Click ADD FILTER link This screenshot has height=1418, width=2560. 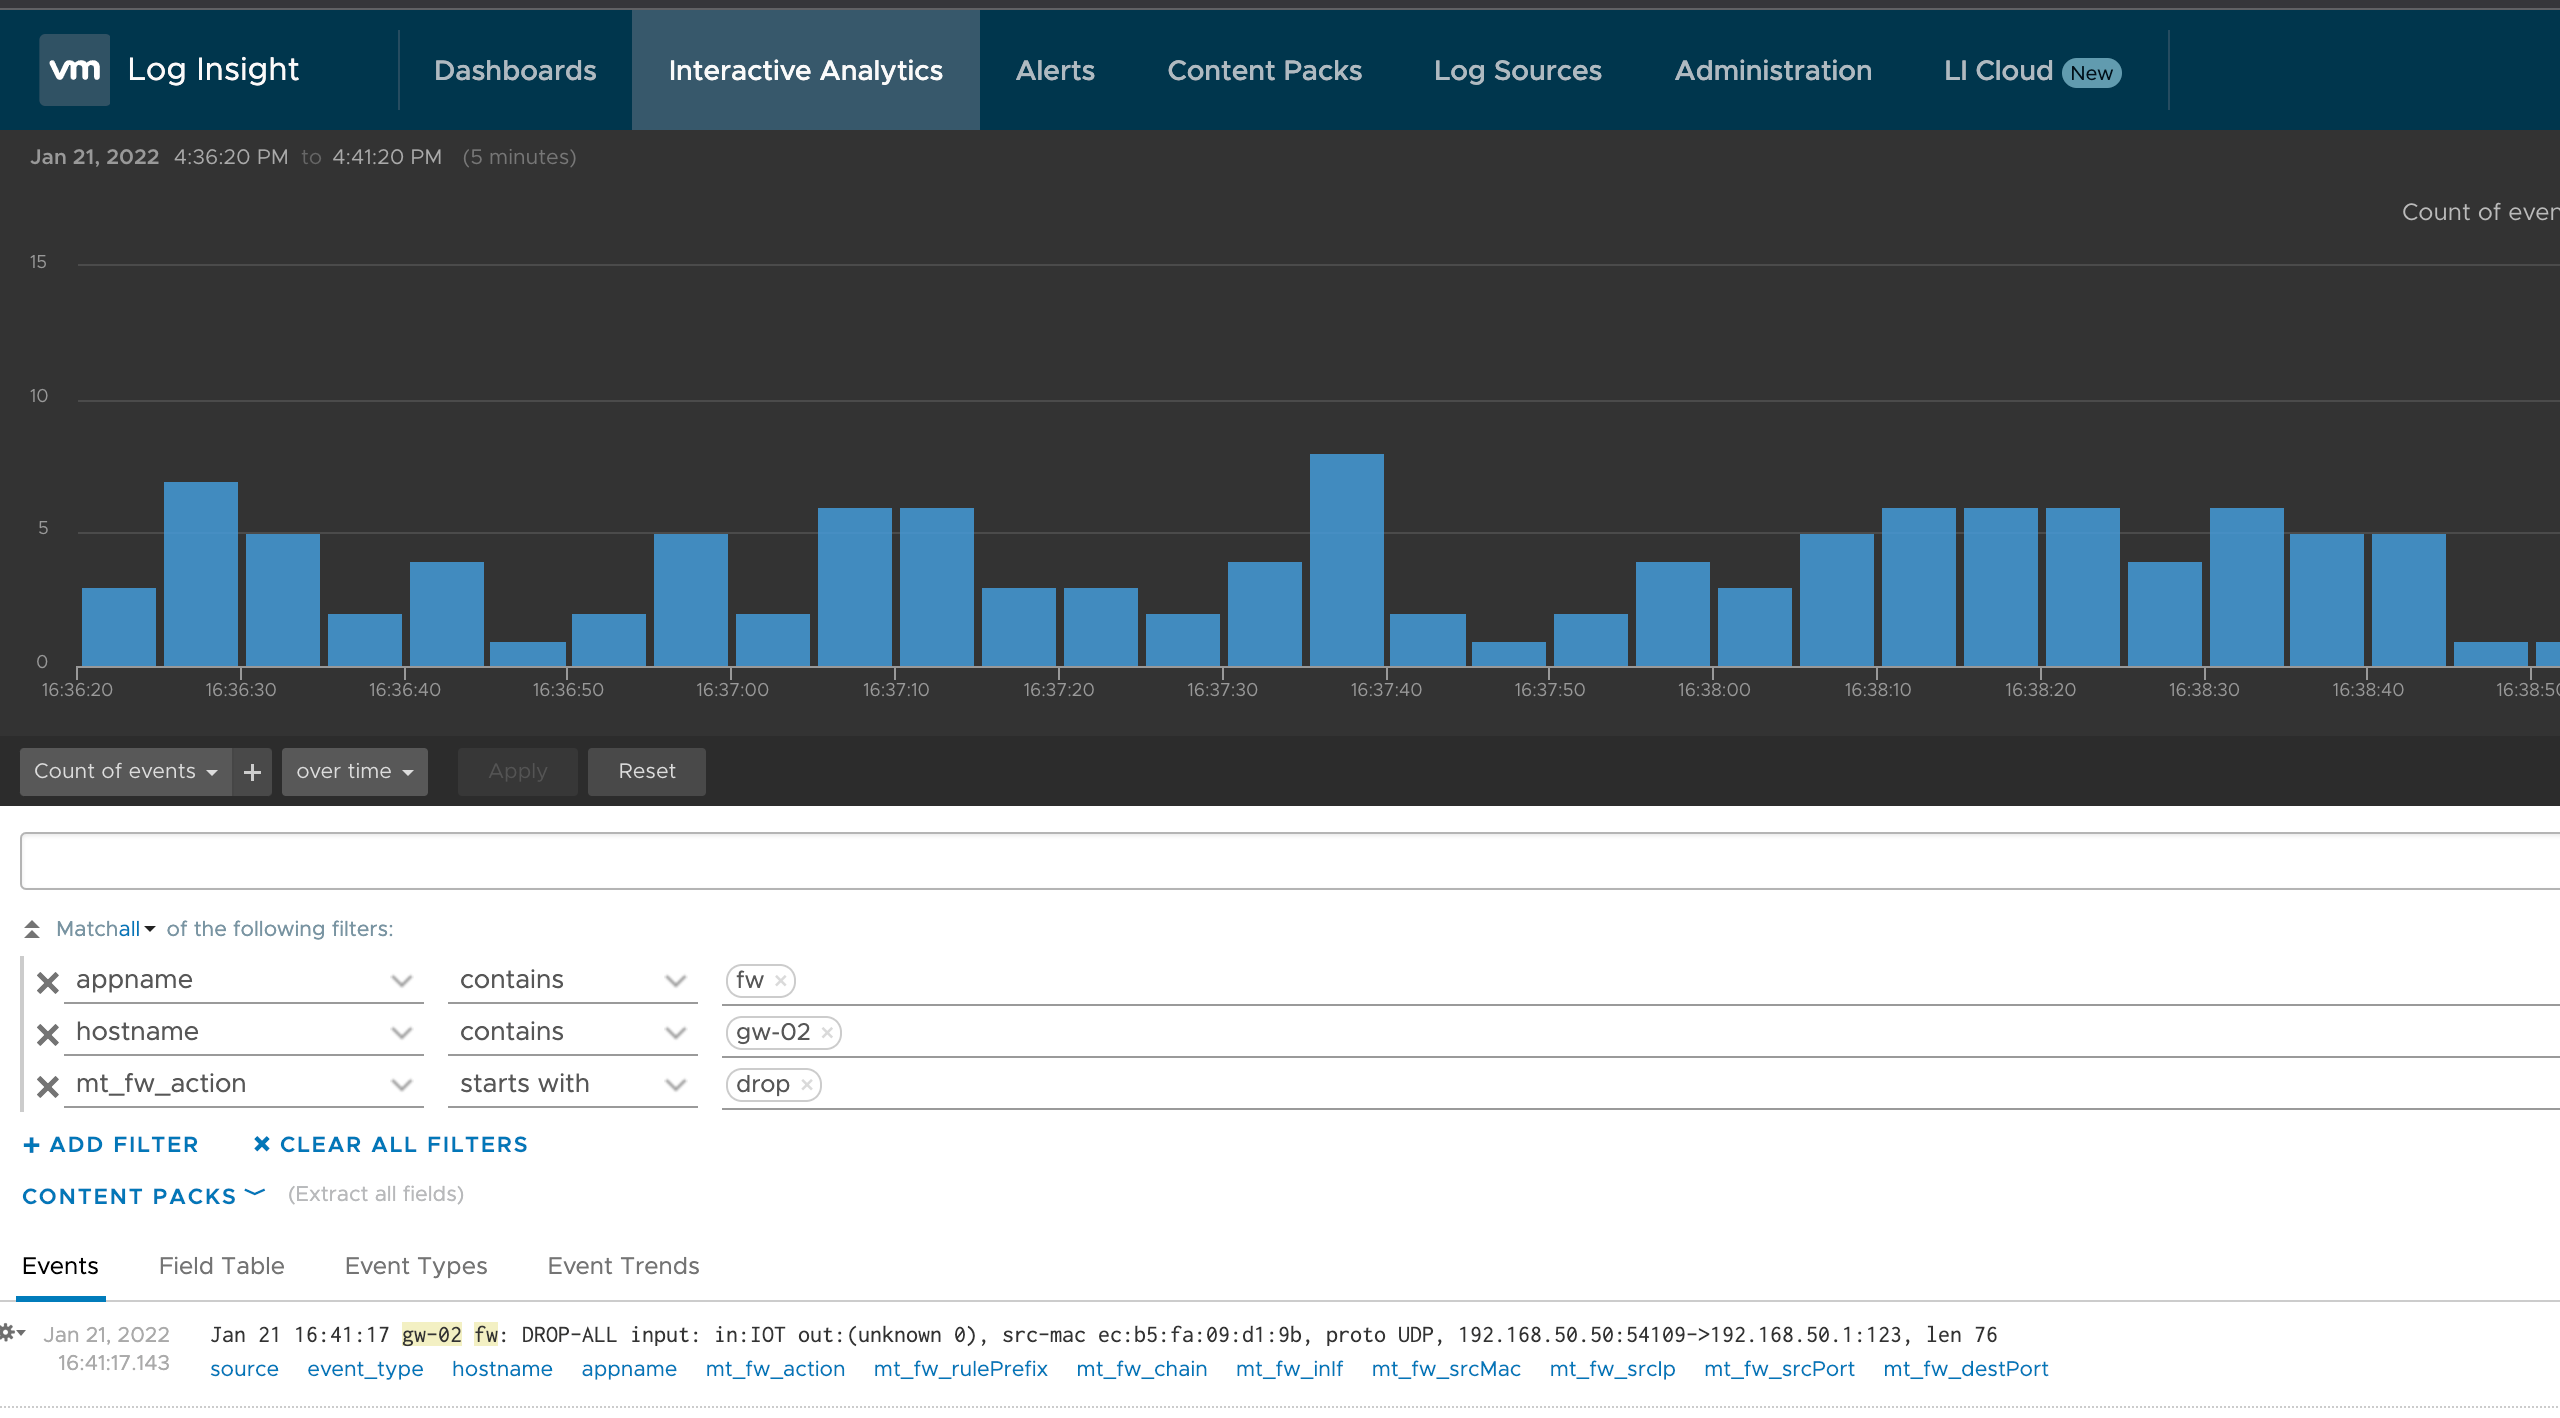(111, 1145)
